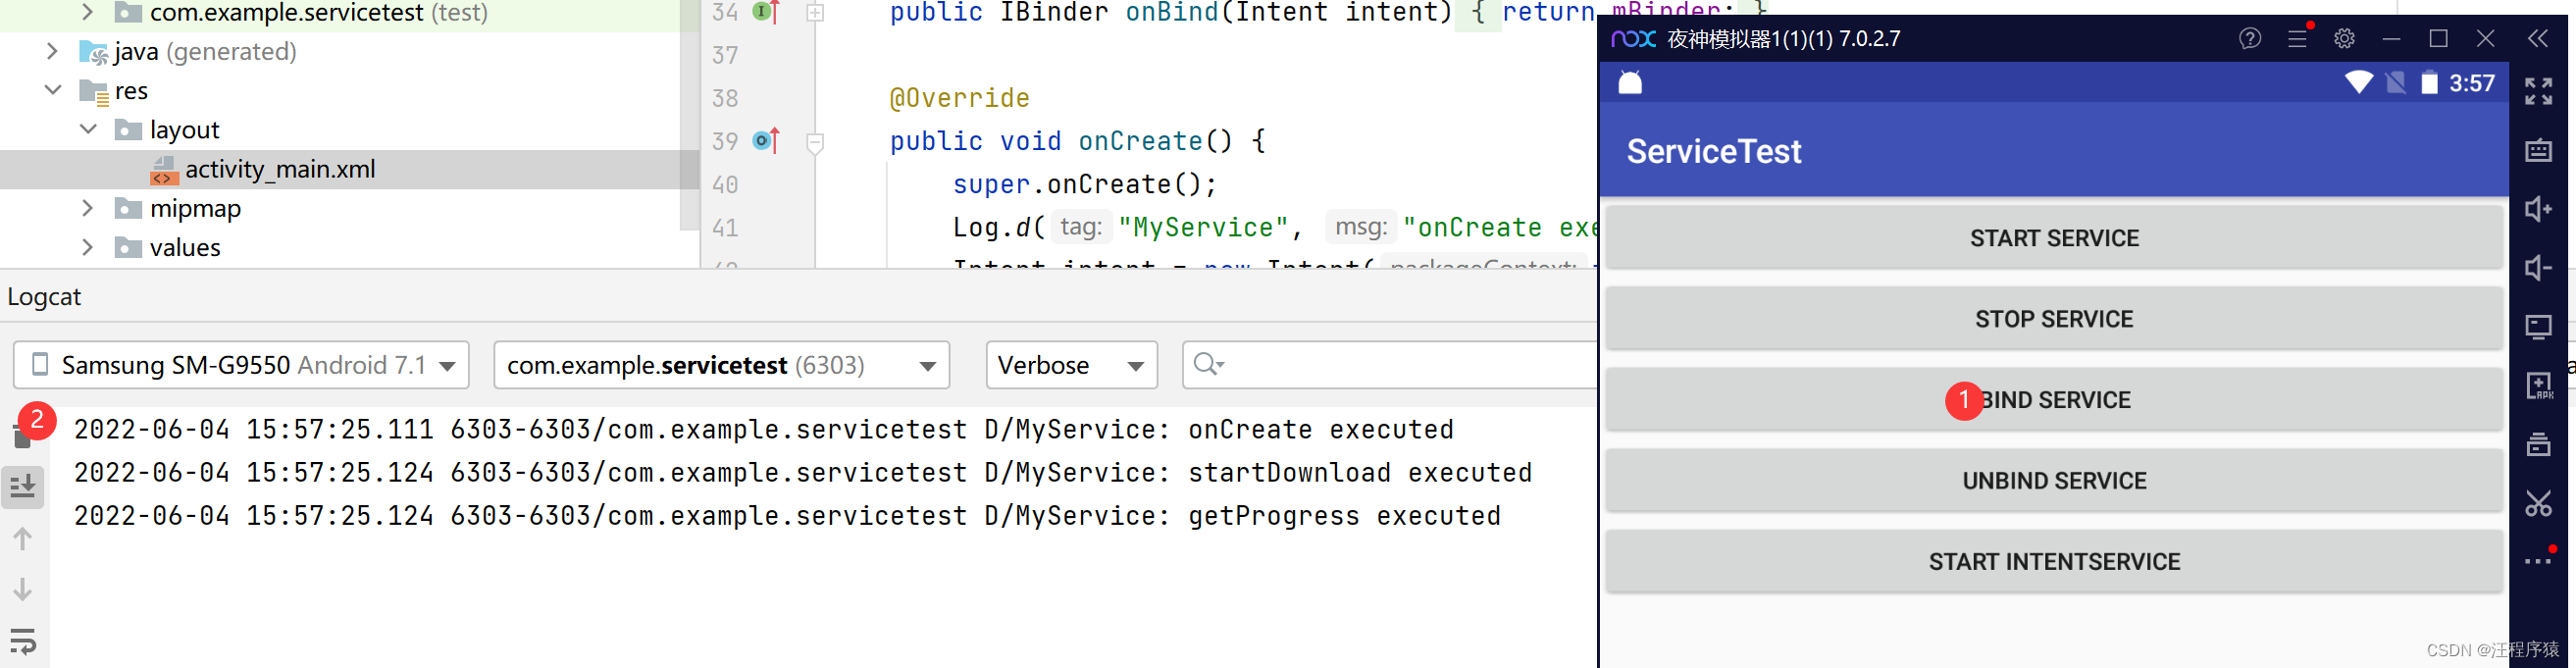
Task: Expand the values folder
Action: point(87,247)
